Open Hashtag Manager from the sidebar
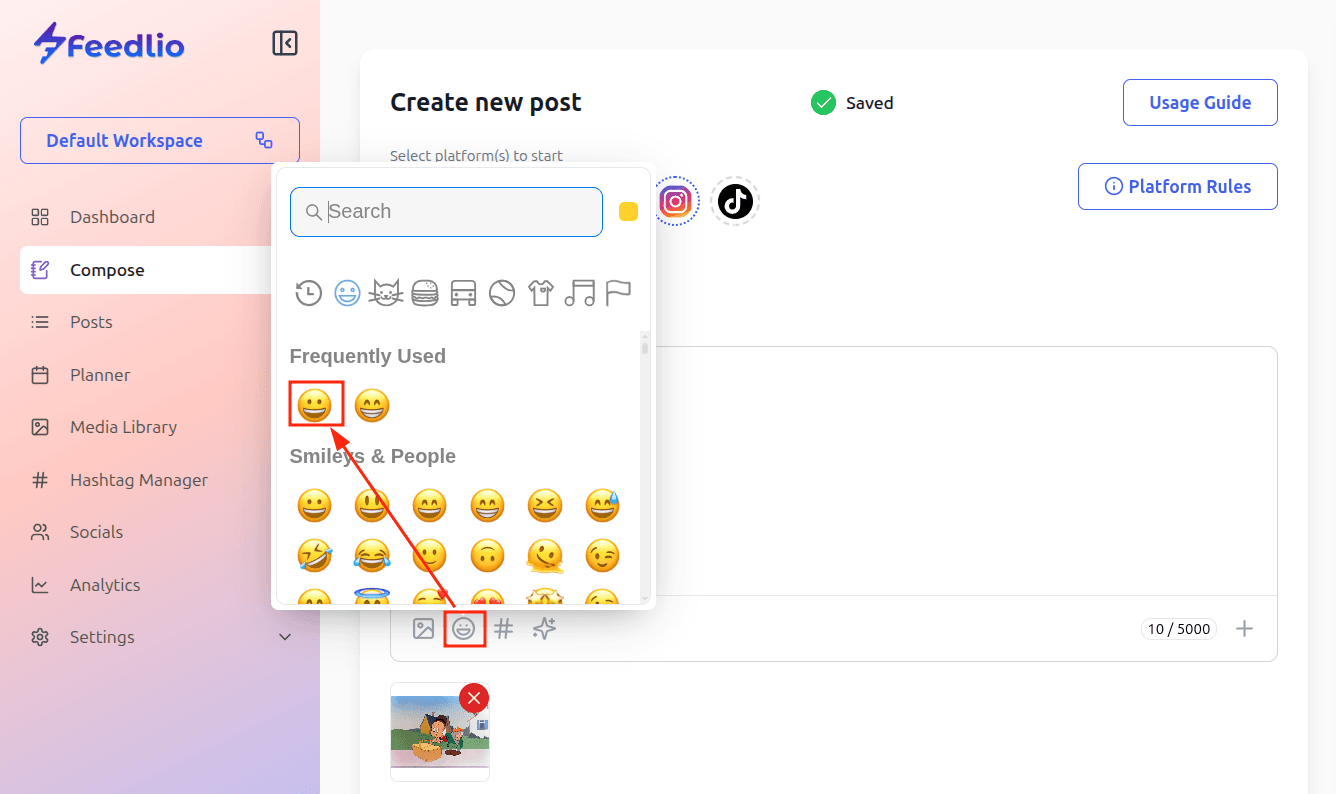 (x=138, y=480)
